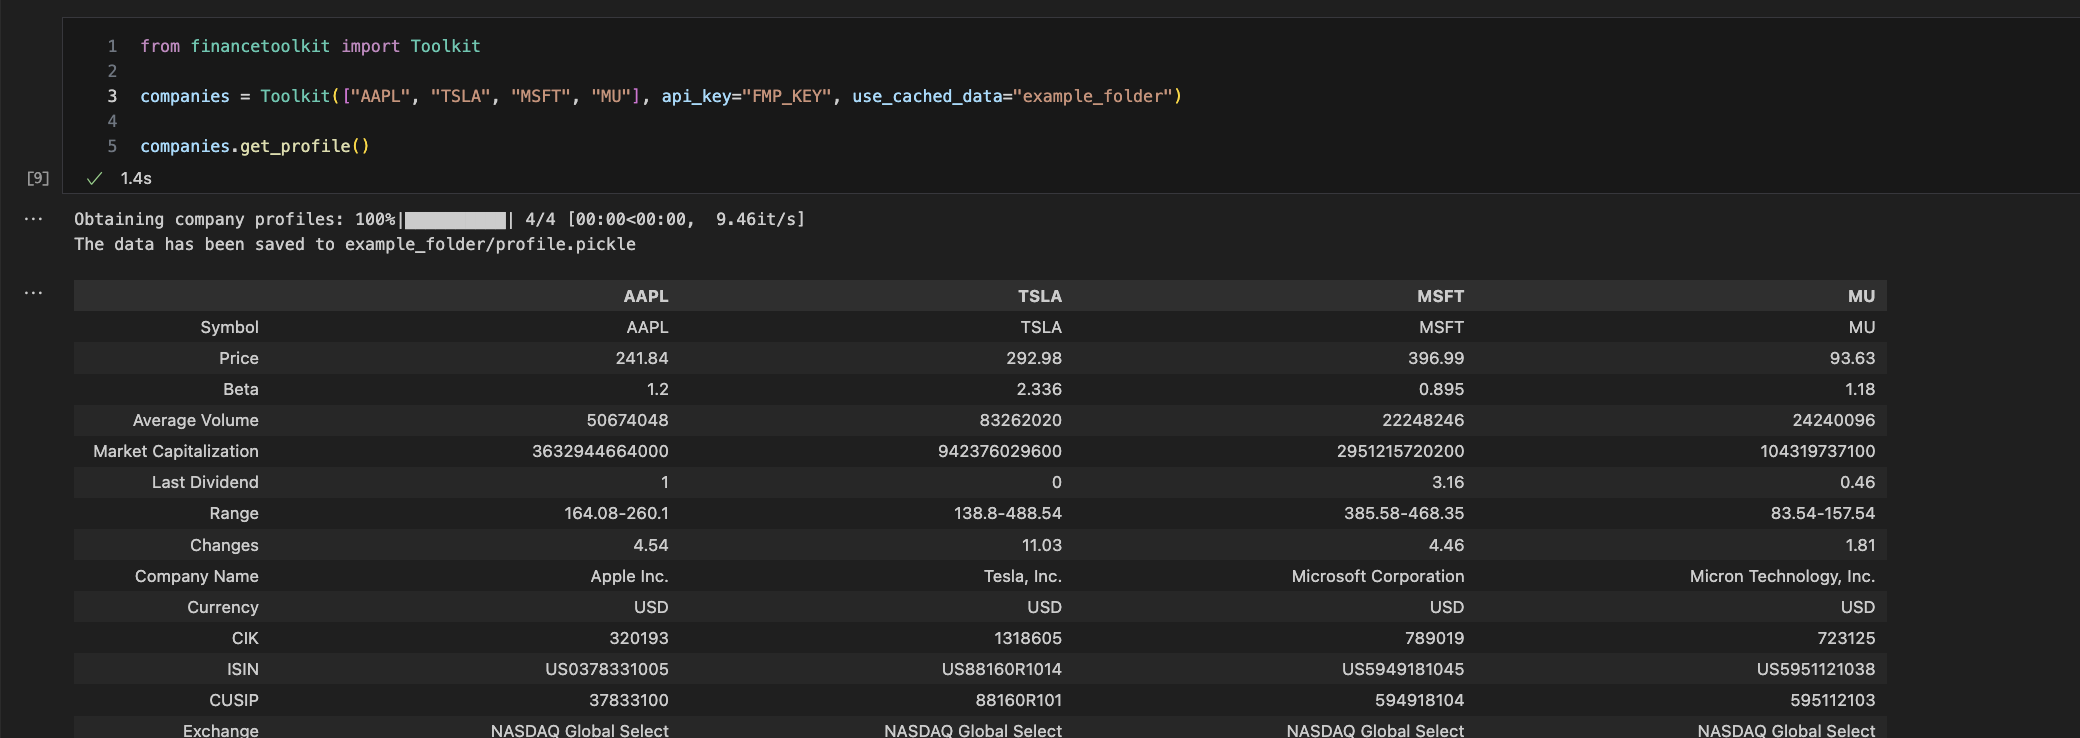Click the Apple Inc. company name cell
Image resolution: width=2080 pixels, height=738 pixels.
coord(629,576)
